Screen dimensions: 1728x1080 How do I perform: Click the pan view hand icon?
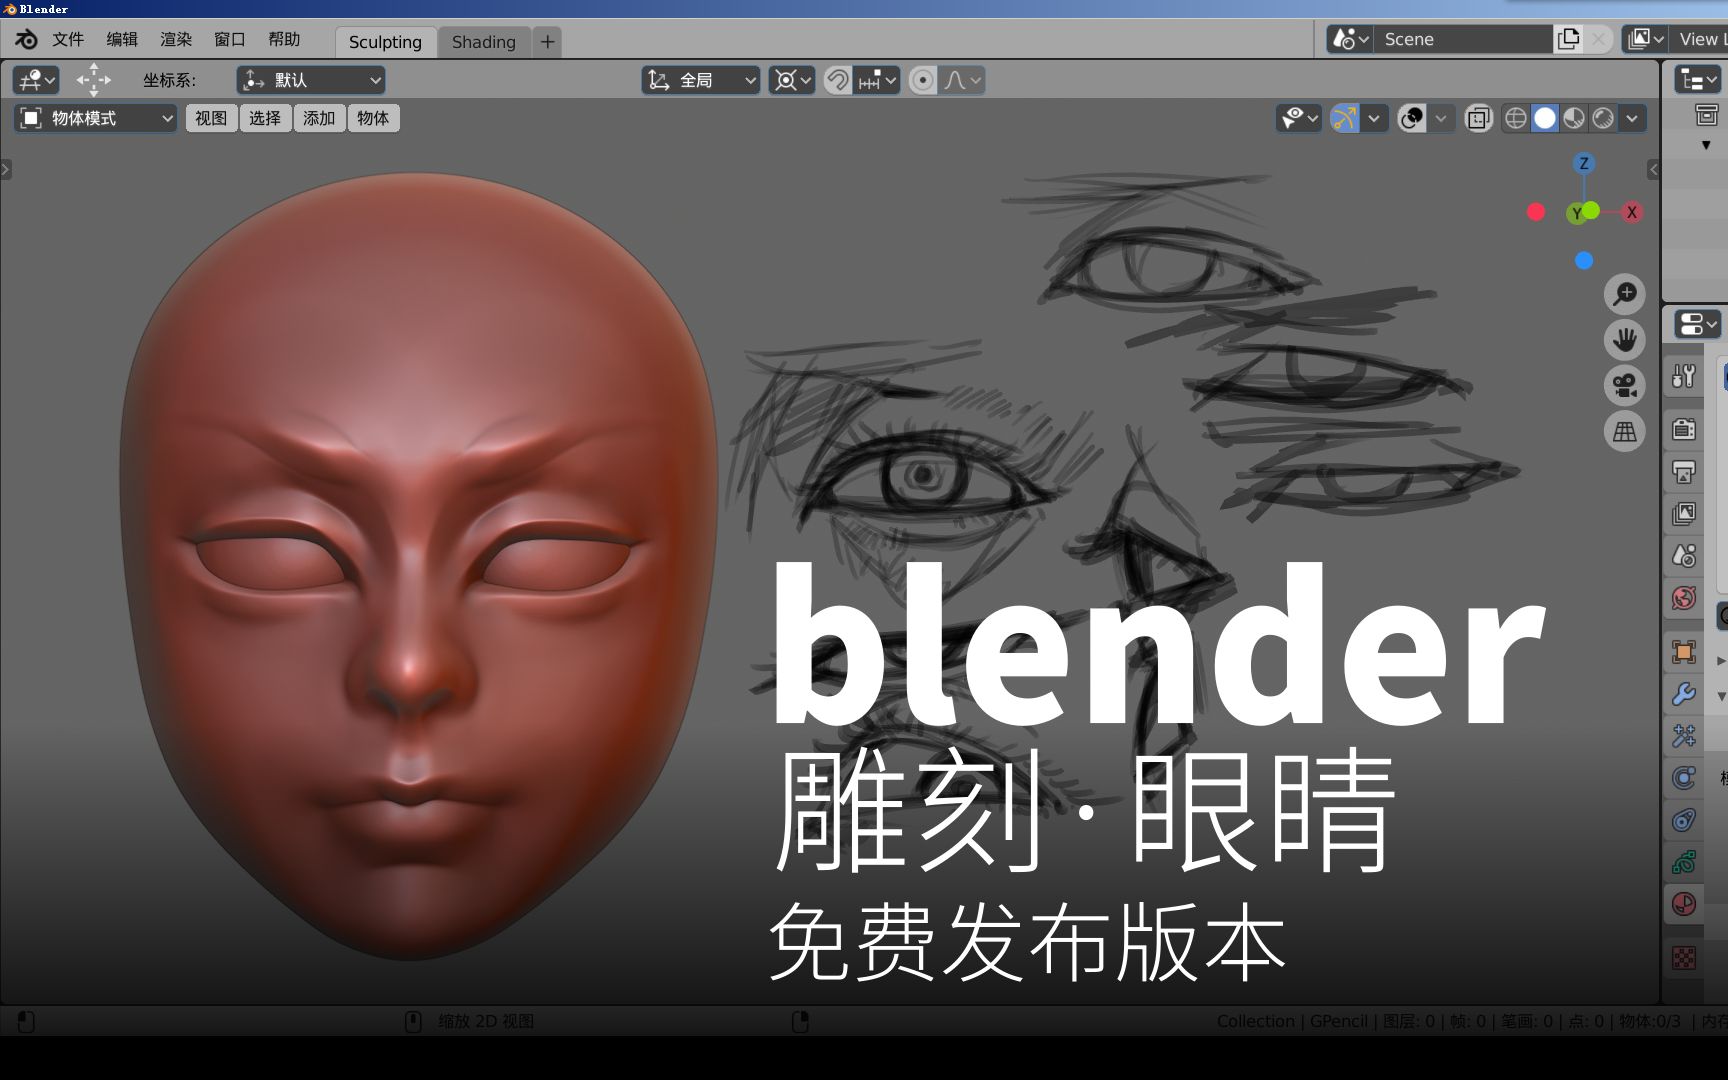coord(1625,340)
